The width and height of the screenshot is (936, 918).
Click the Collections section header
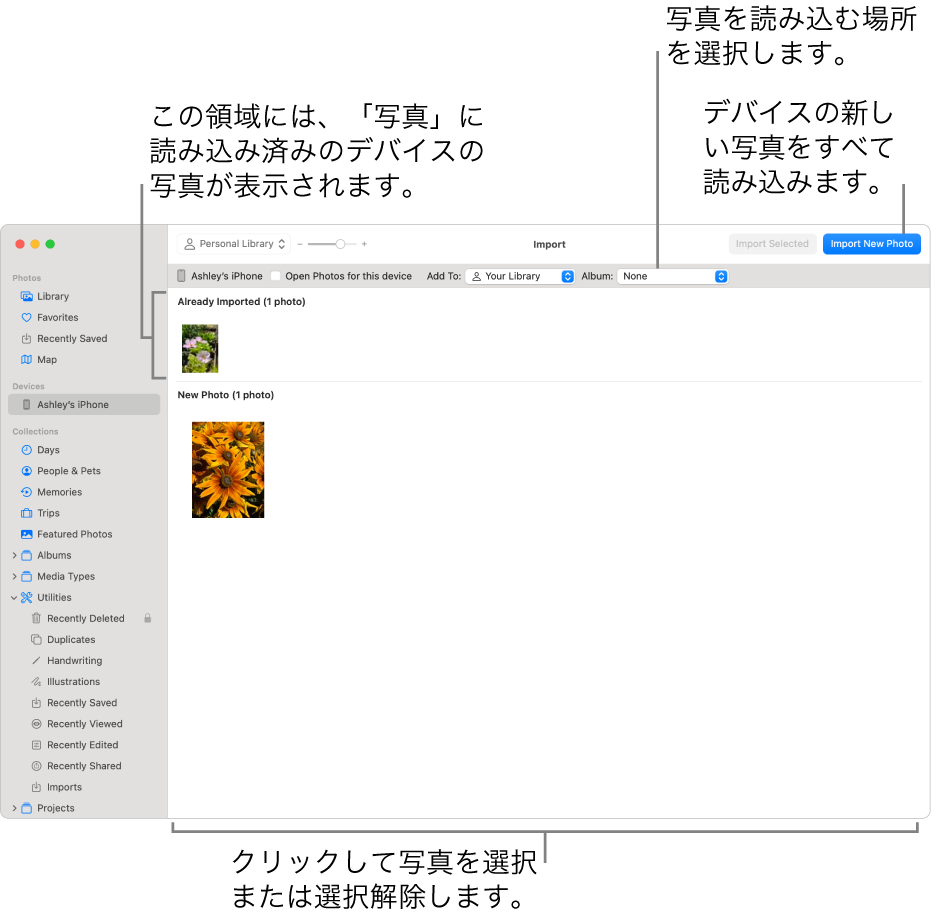click(35, 432)
